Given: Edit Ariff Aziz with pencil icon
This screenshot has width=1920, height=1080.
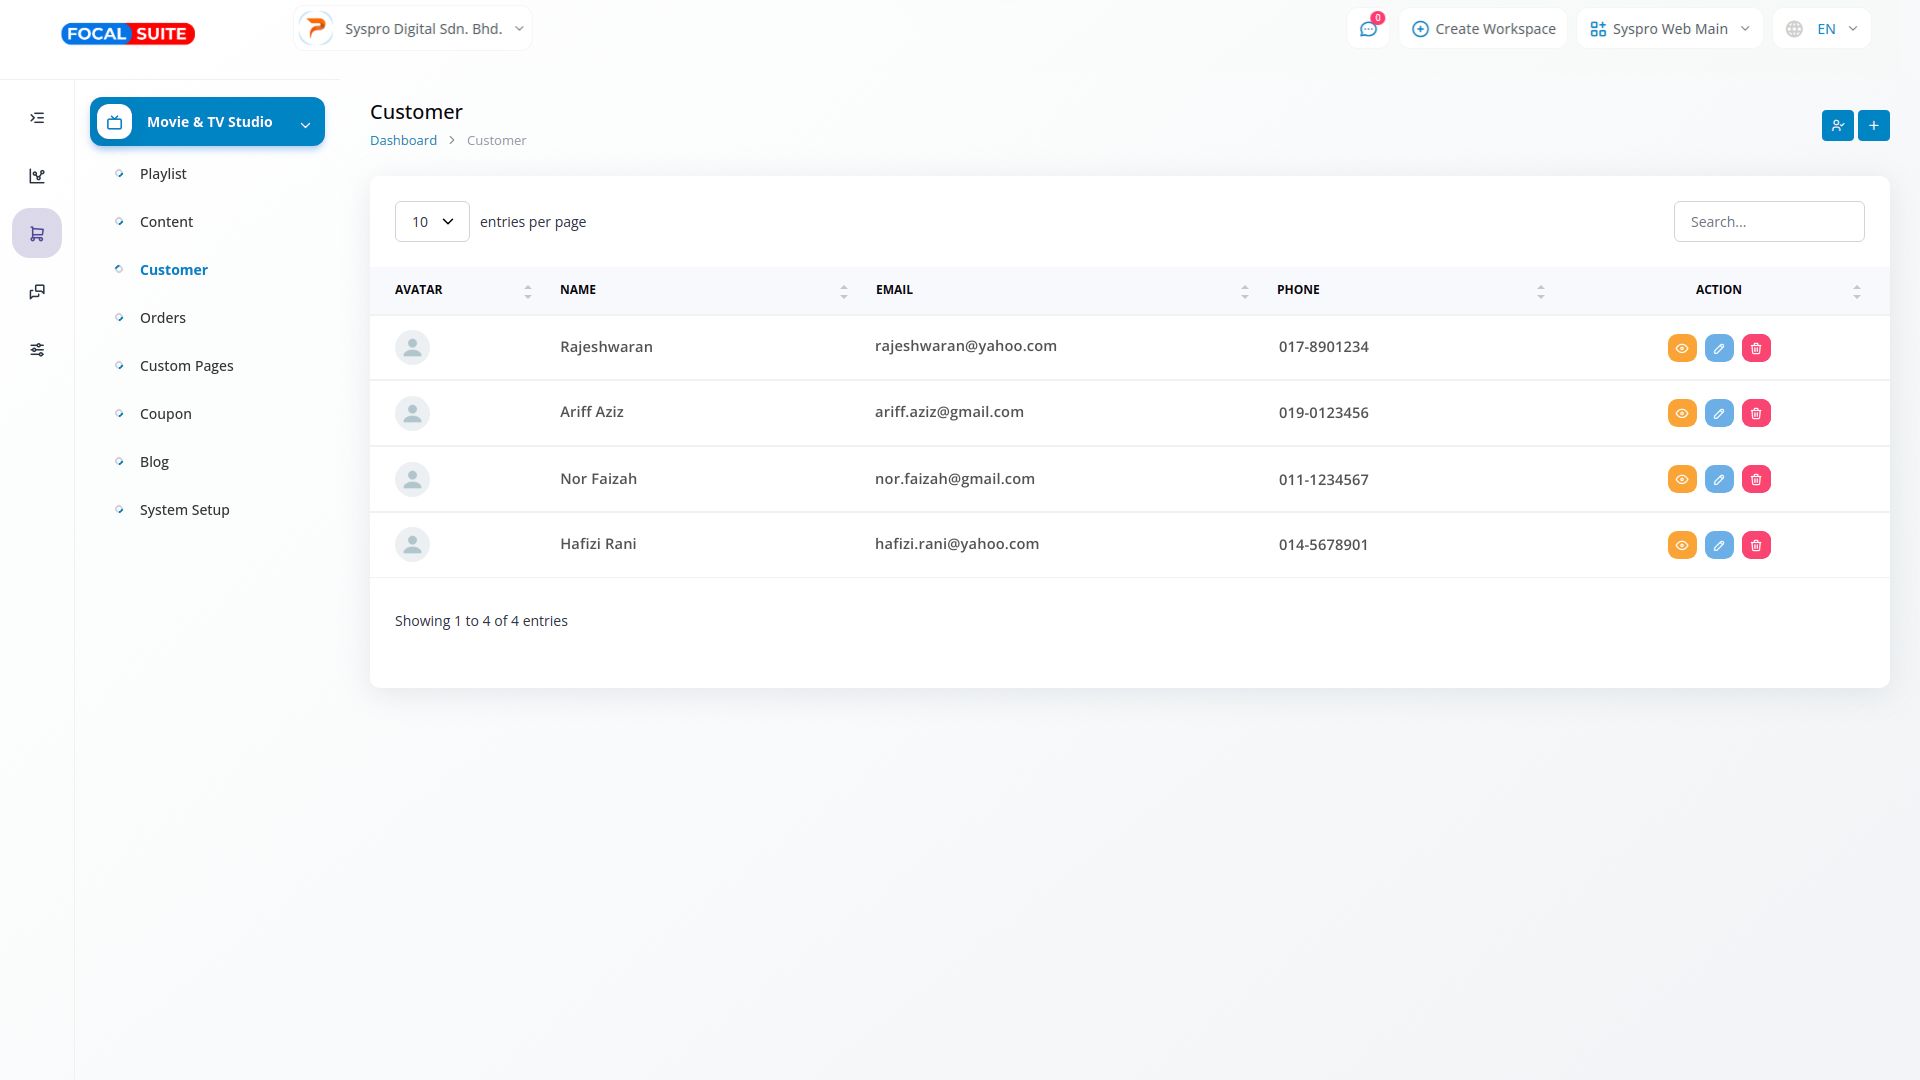Looking at the screenshot, I should 1718,413.
